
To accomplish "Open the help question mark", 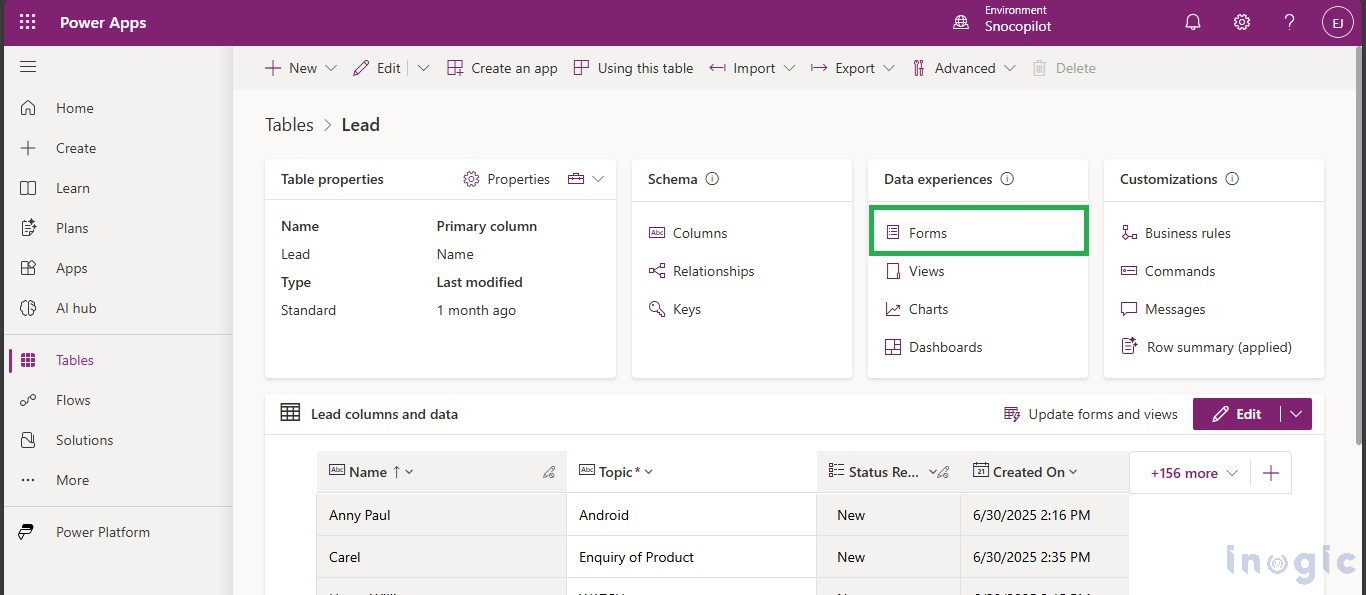I will pyautogui.click(x=1290, y=22).
